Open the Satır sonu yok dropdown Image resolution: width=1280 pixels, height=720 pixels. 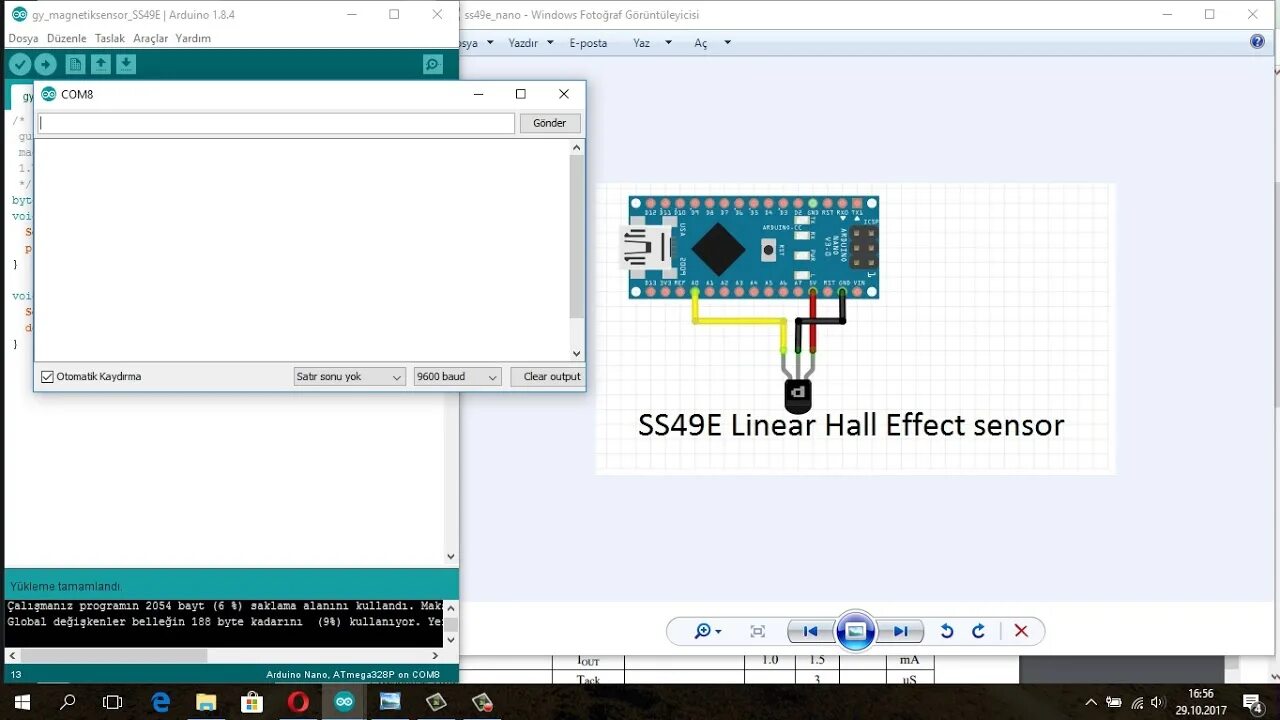point(349,377)
